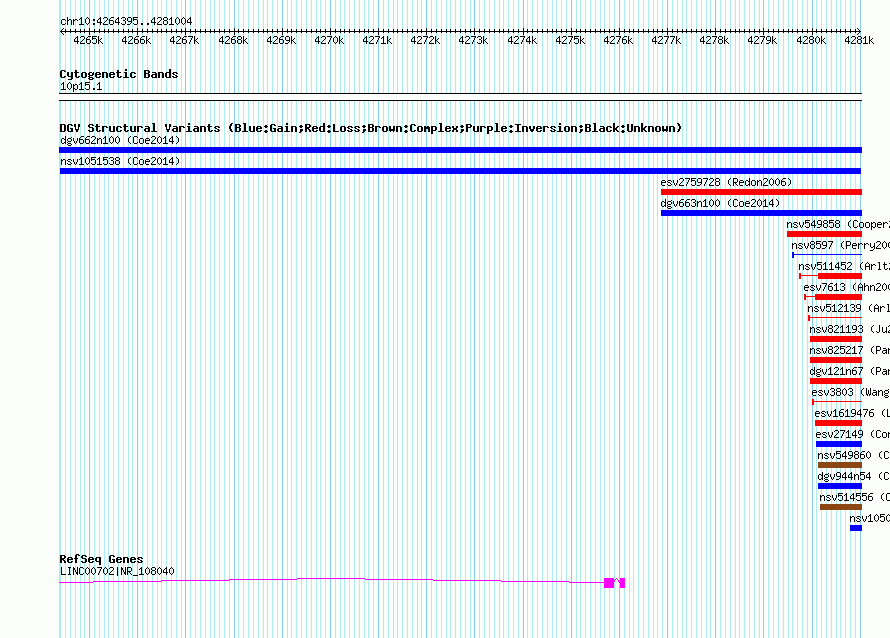Select the blue dgv944n54 gain bar
This screenshot has height=638, width=890.
[839, 486]
